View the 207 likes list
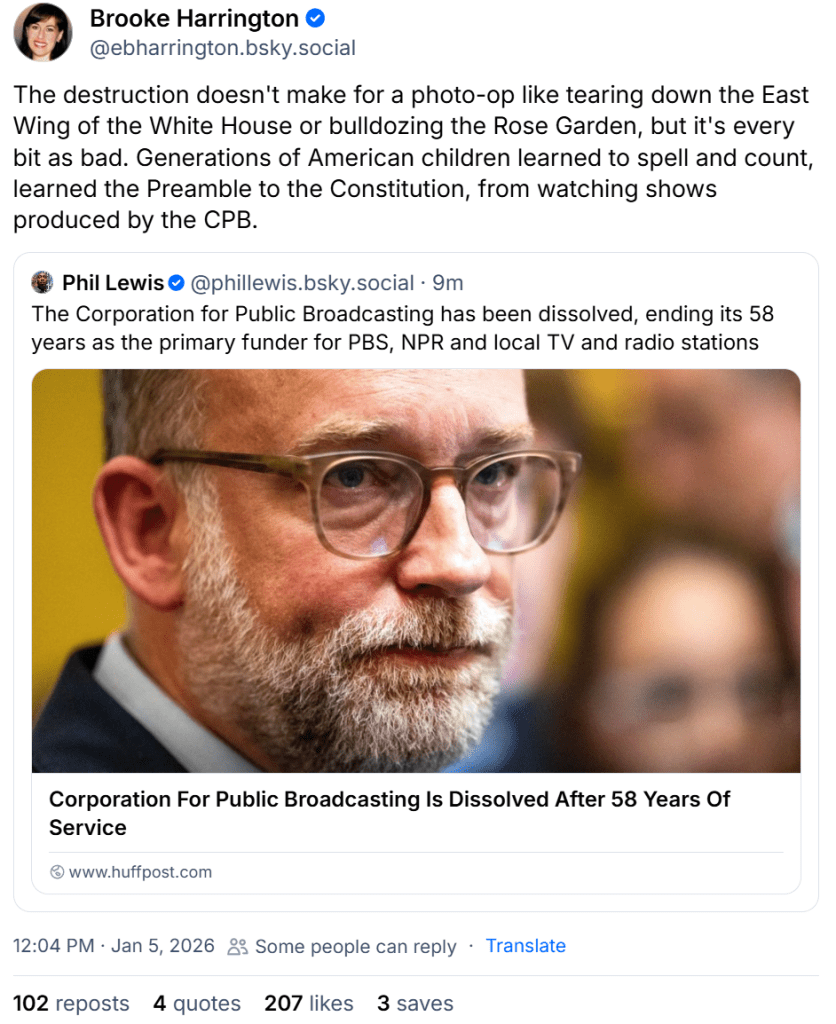Image resolution: width=836 pixels, height=1024 pixels. coord(309,1003)
